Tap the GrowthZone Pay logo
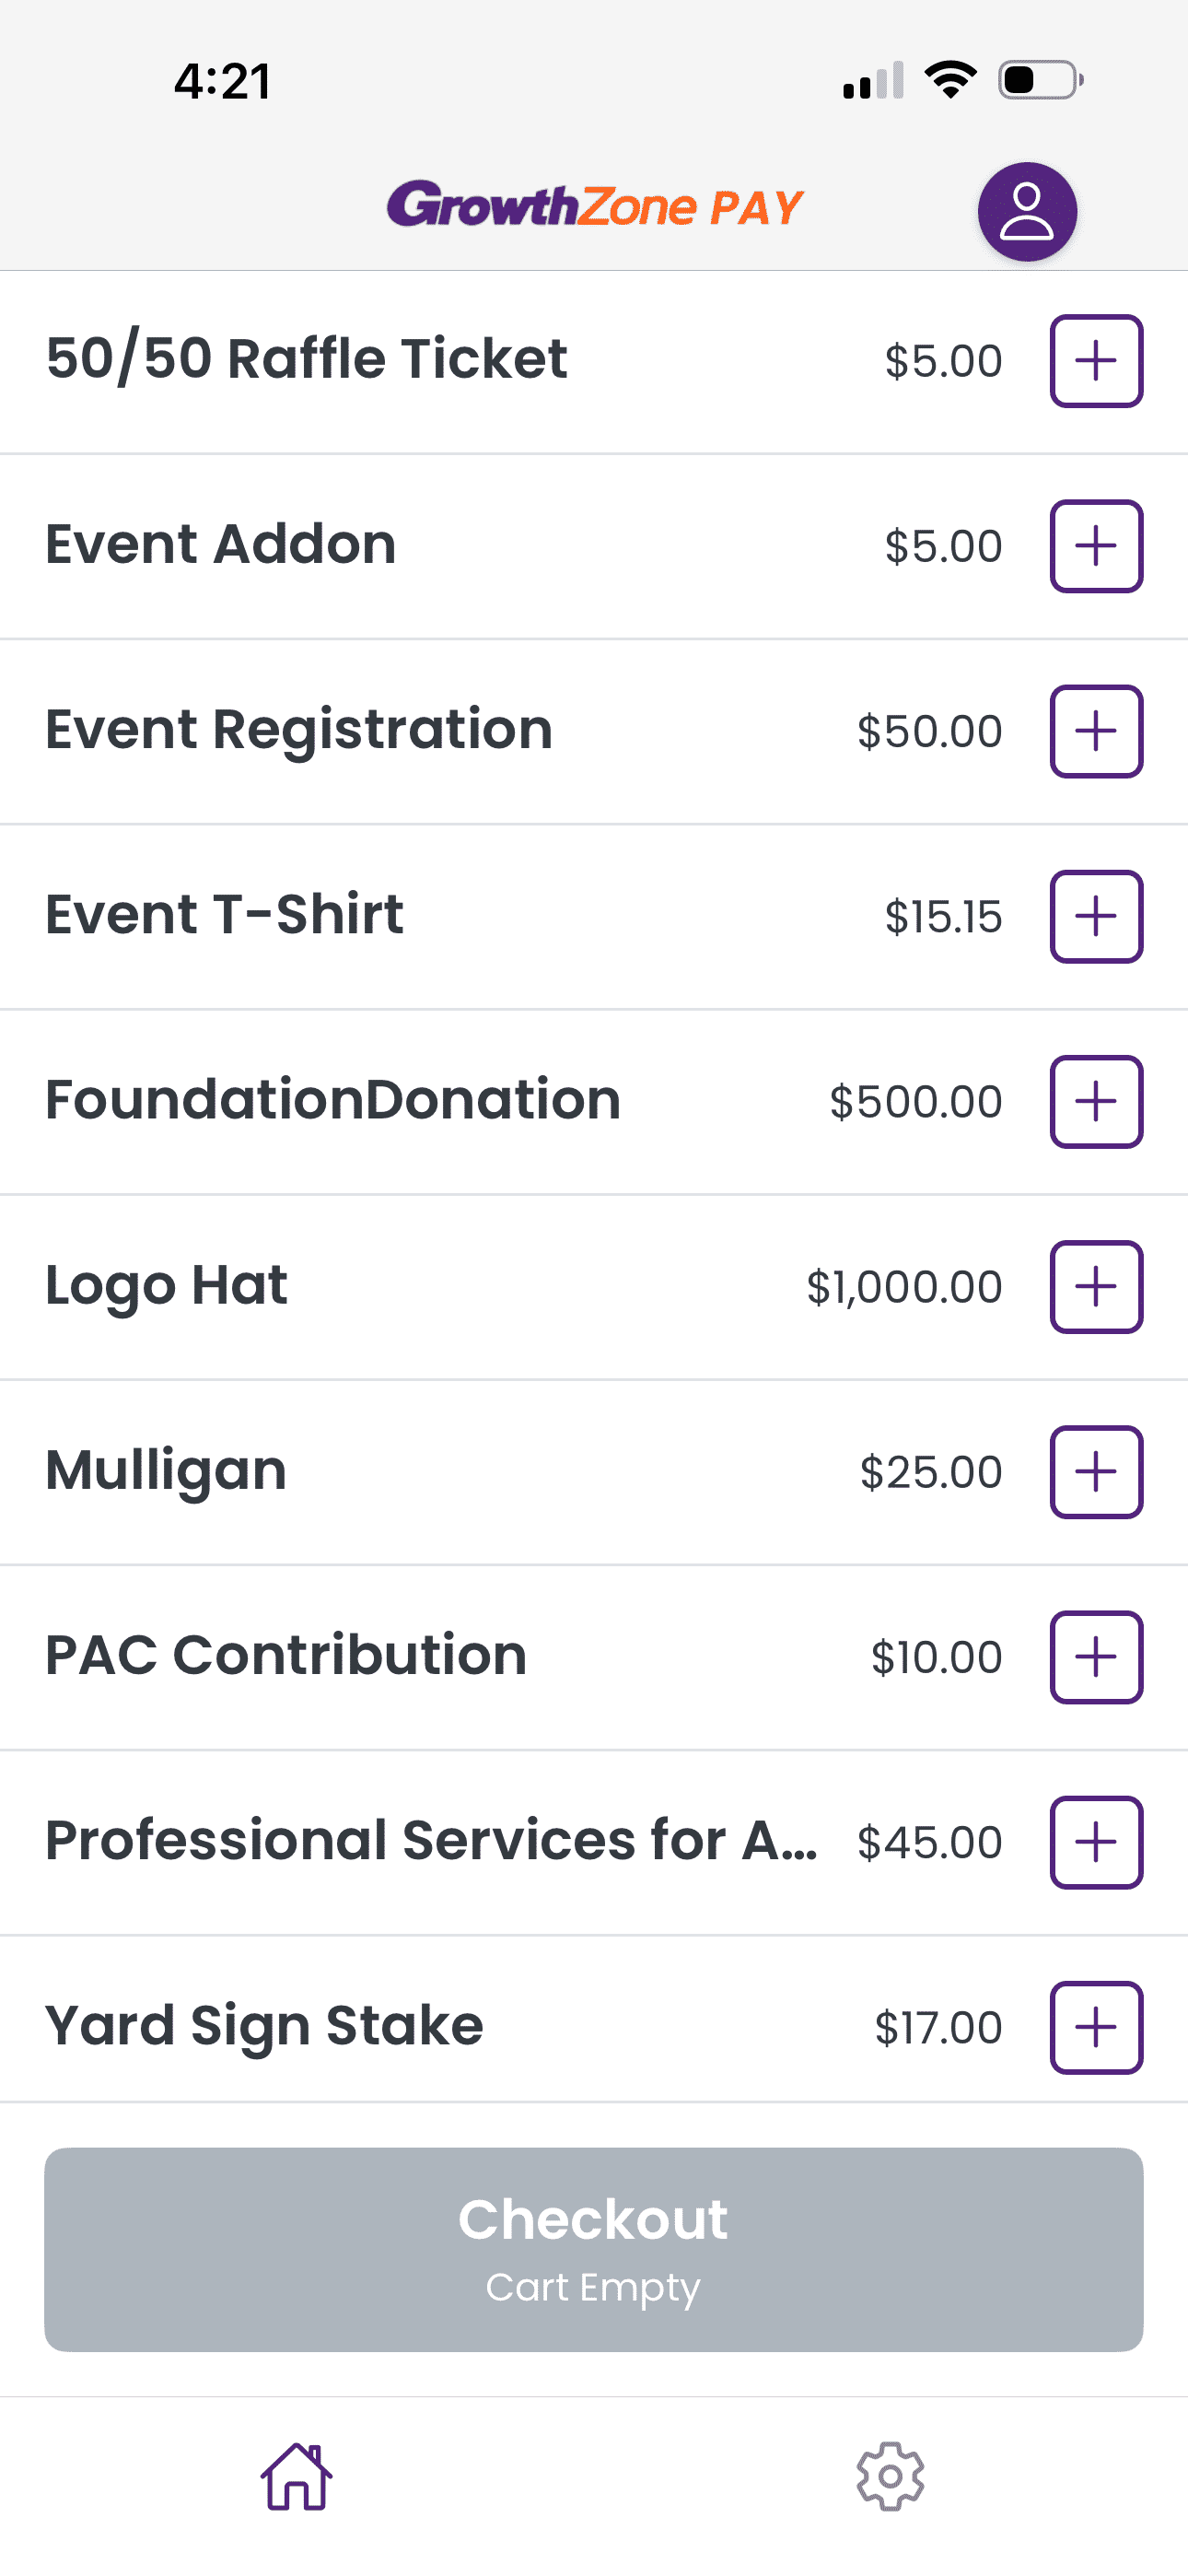 tap(595, 206)
